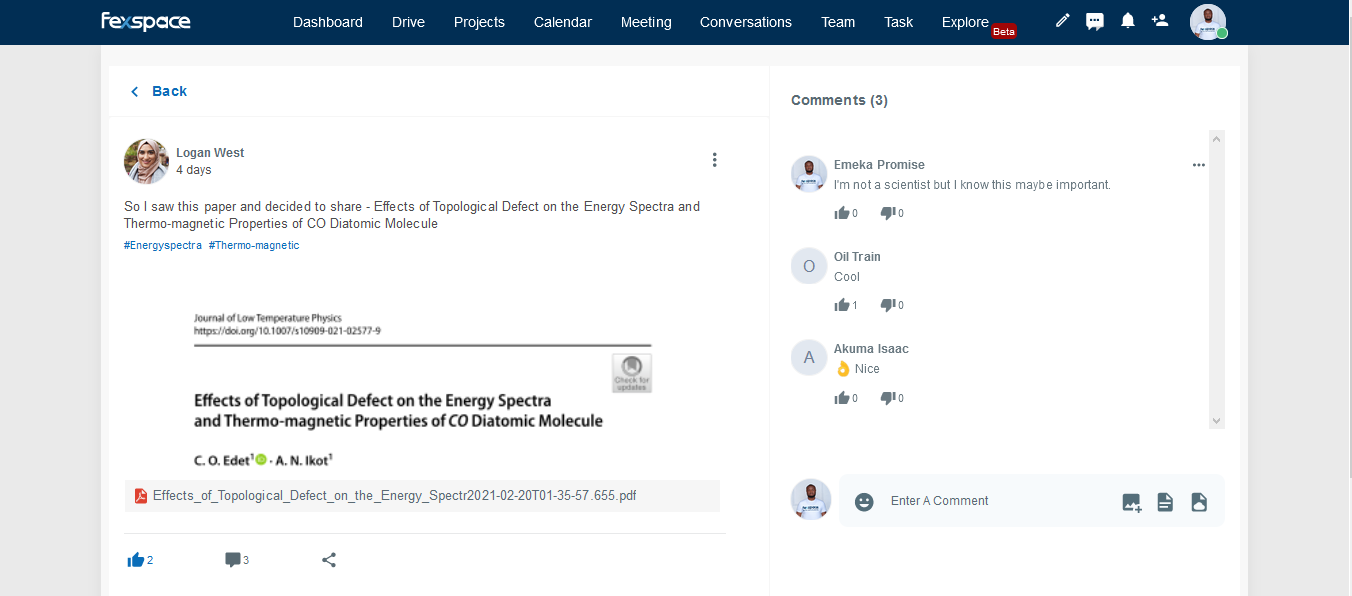Open the chat messages icon
The width and height of the screenshot is (1352, 596).
click(1095, 21)
